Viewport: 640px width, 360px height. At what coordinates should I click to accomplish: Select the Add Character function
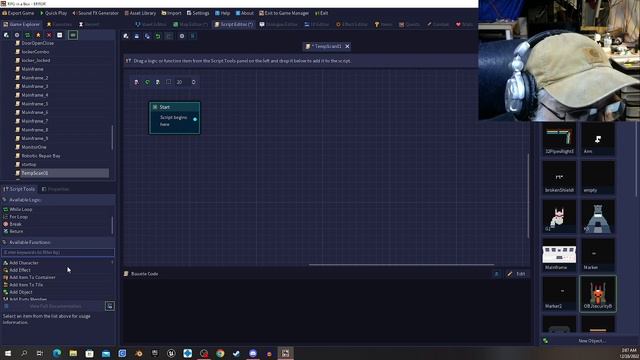click(x=24, y=263)
